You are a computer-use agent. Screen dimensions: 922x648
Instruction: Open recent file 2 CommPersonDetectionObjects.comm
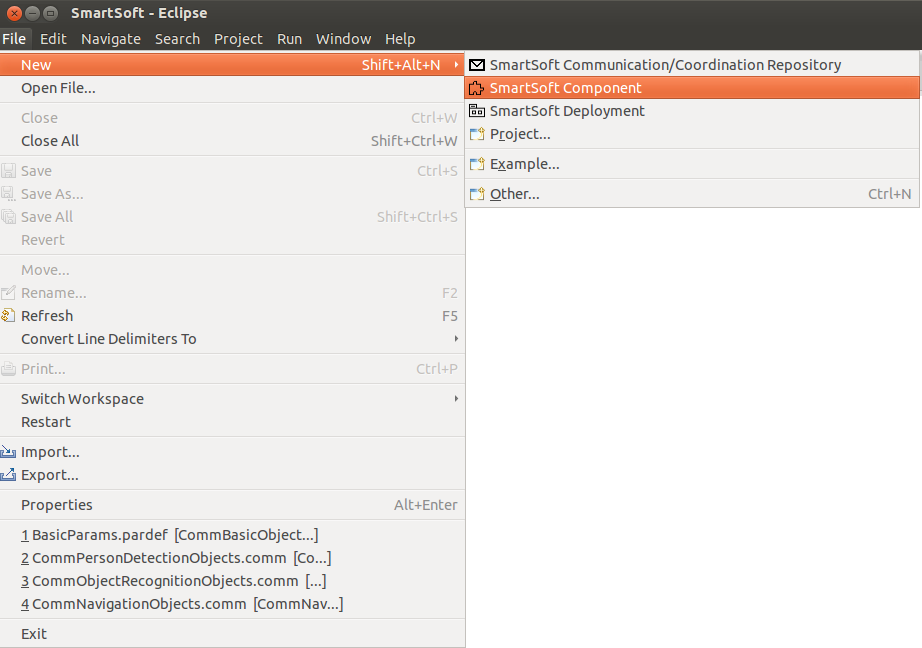232,557
